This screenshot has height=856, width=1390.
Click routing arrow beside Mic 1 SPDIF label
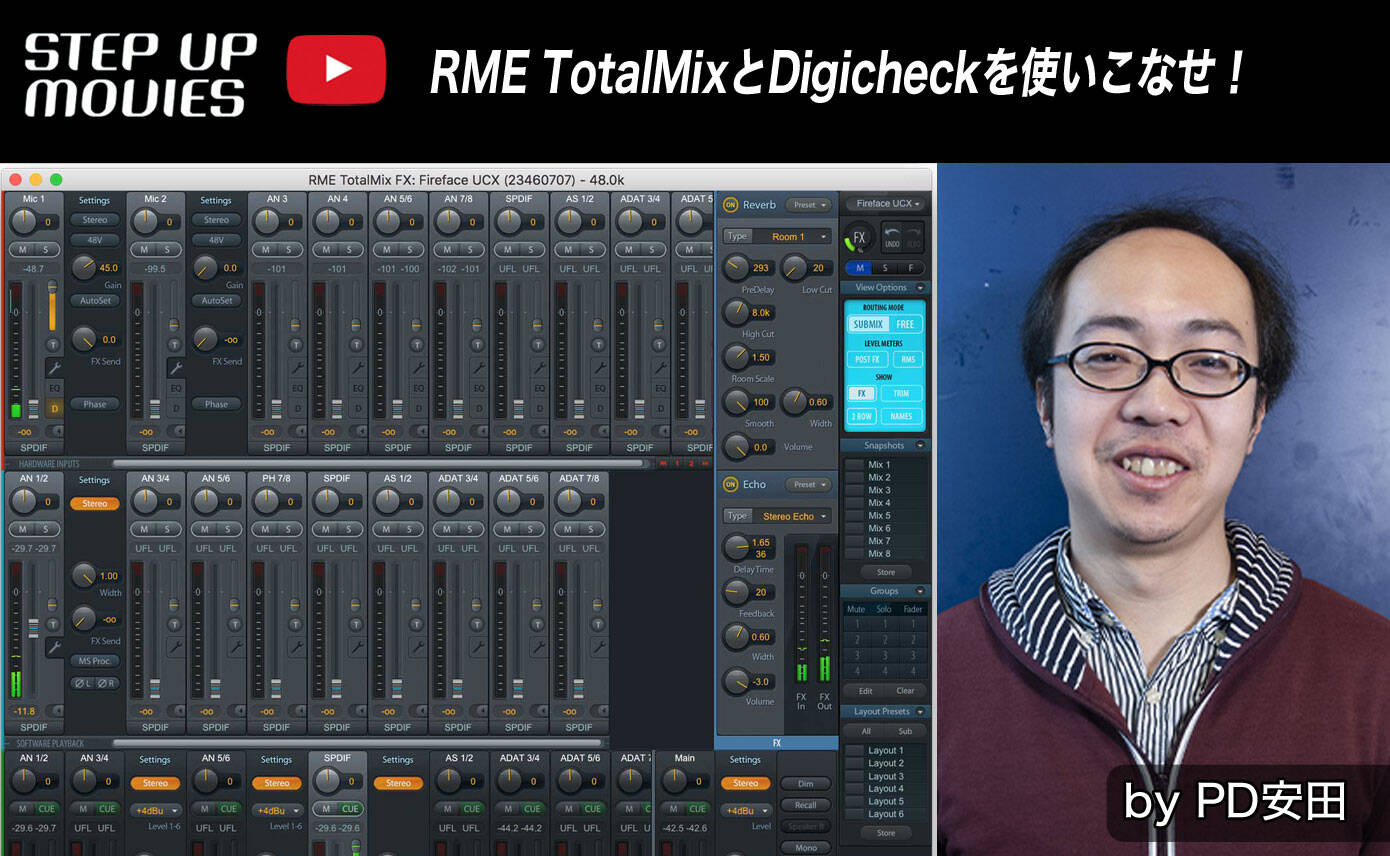(58, 432)
